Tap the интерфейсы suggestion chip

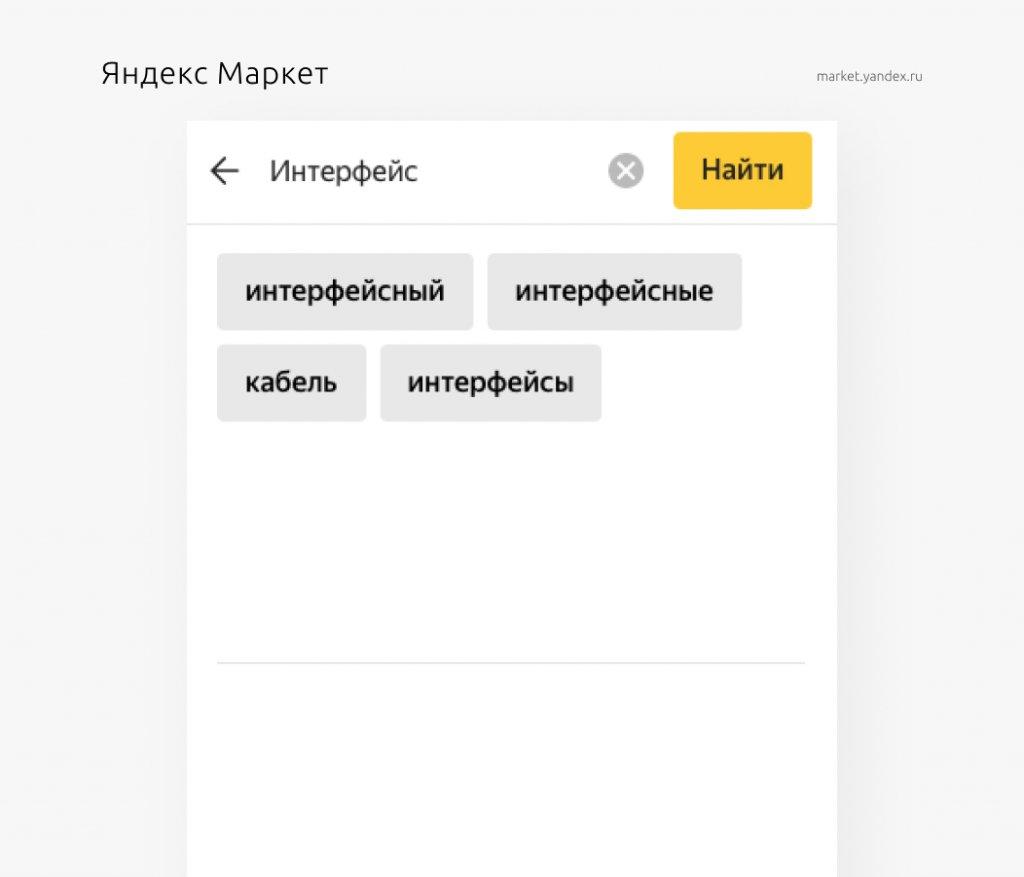coord(490,383)
